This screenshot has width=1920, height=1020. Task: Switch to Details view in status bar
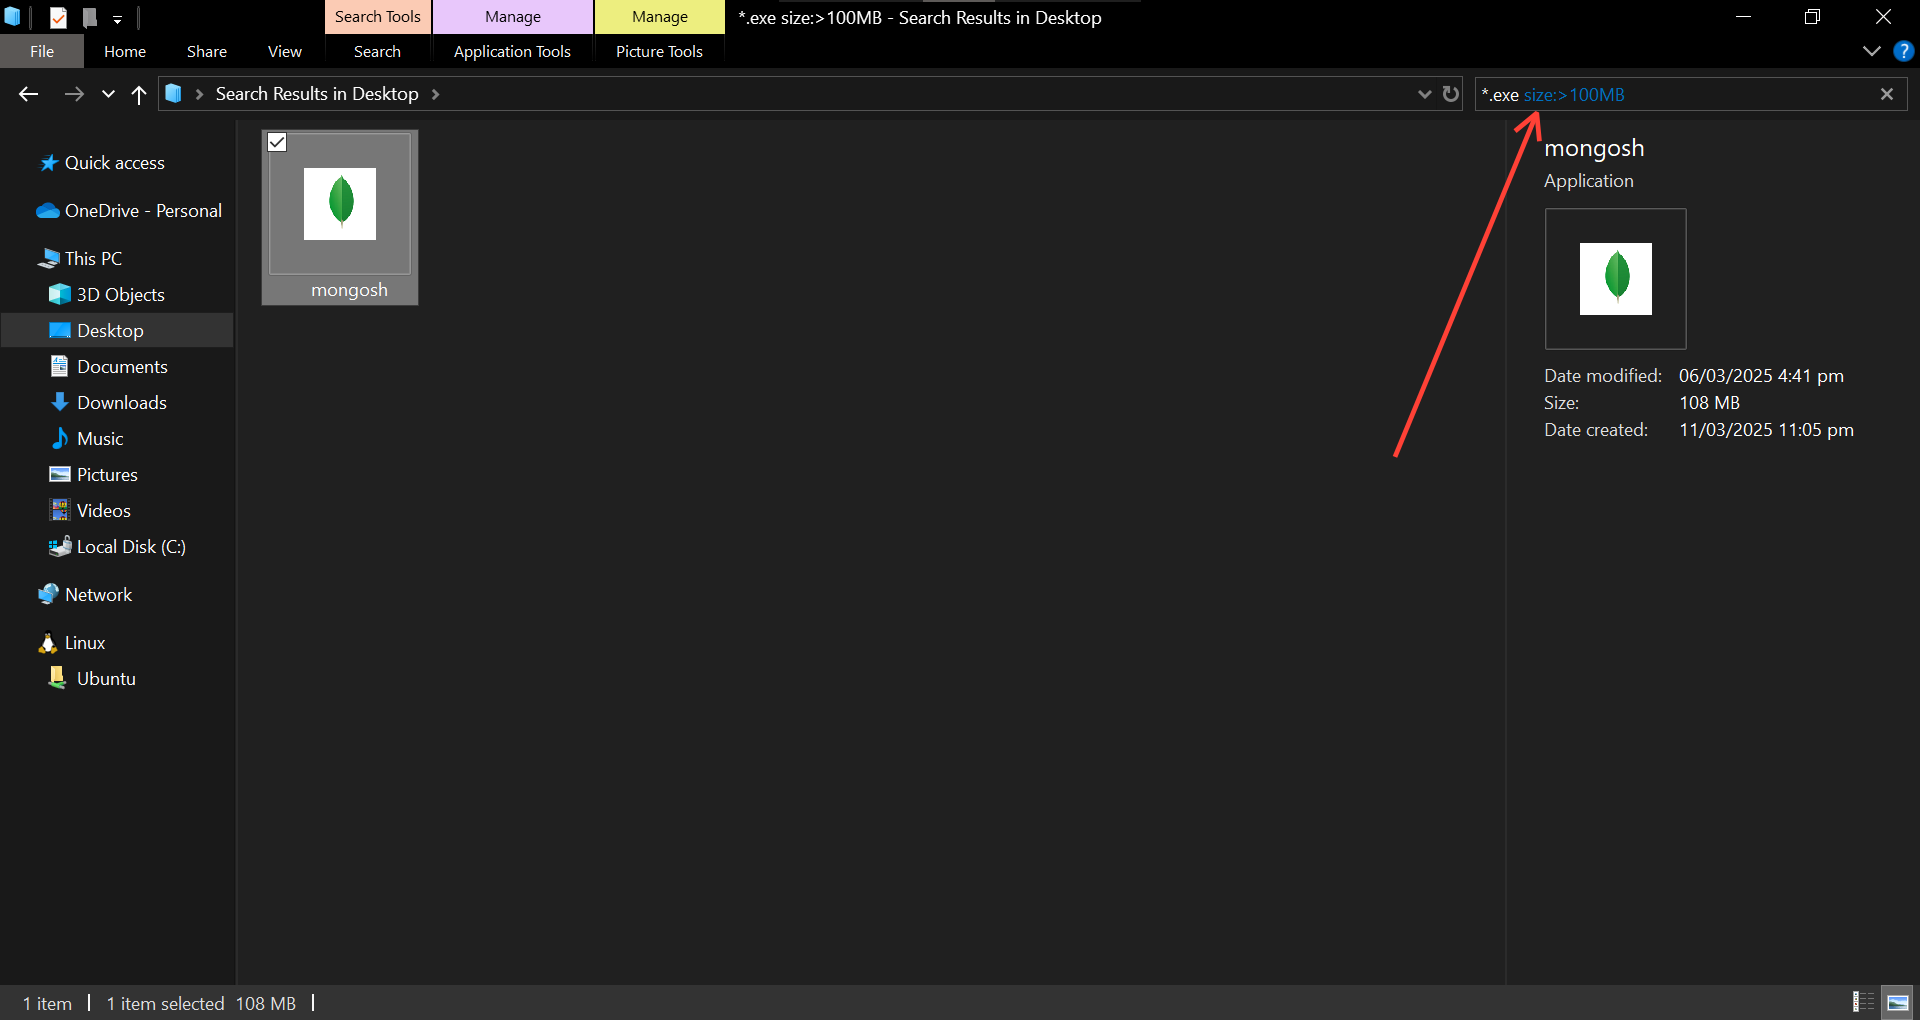click(1864, 1002)
